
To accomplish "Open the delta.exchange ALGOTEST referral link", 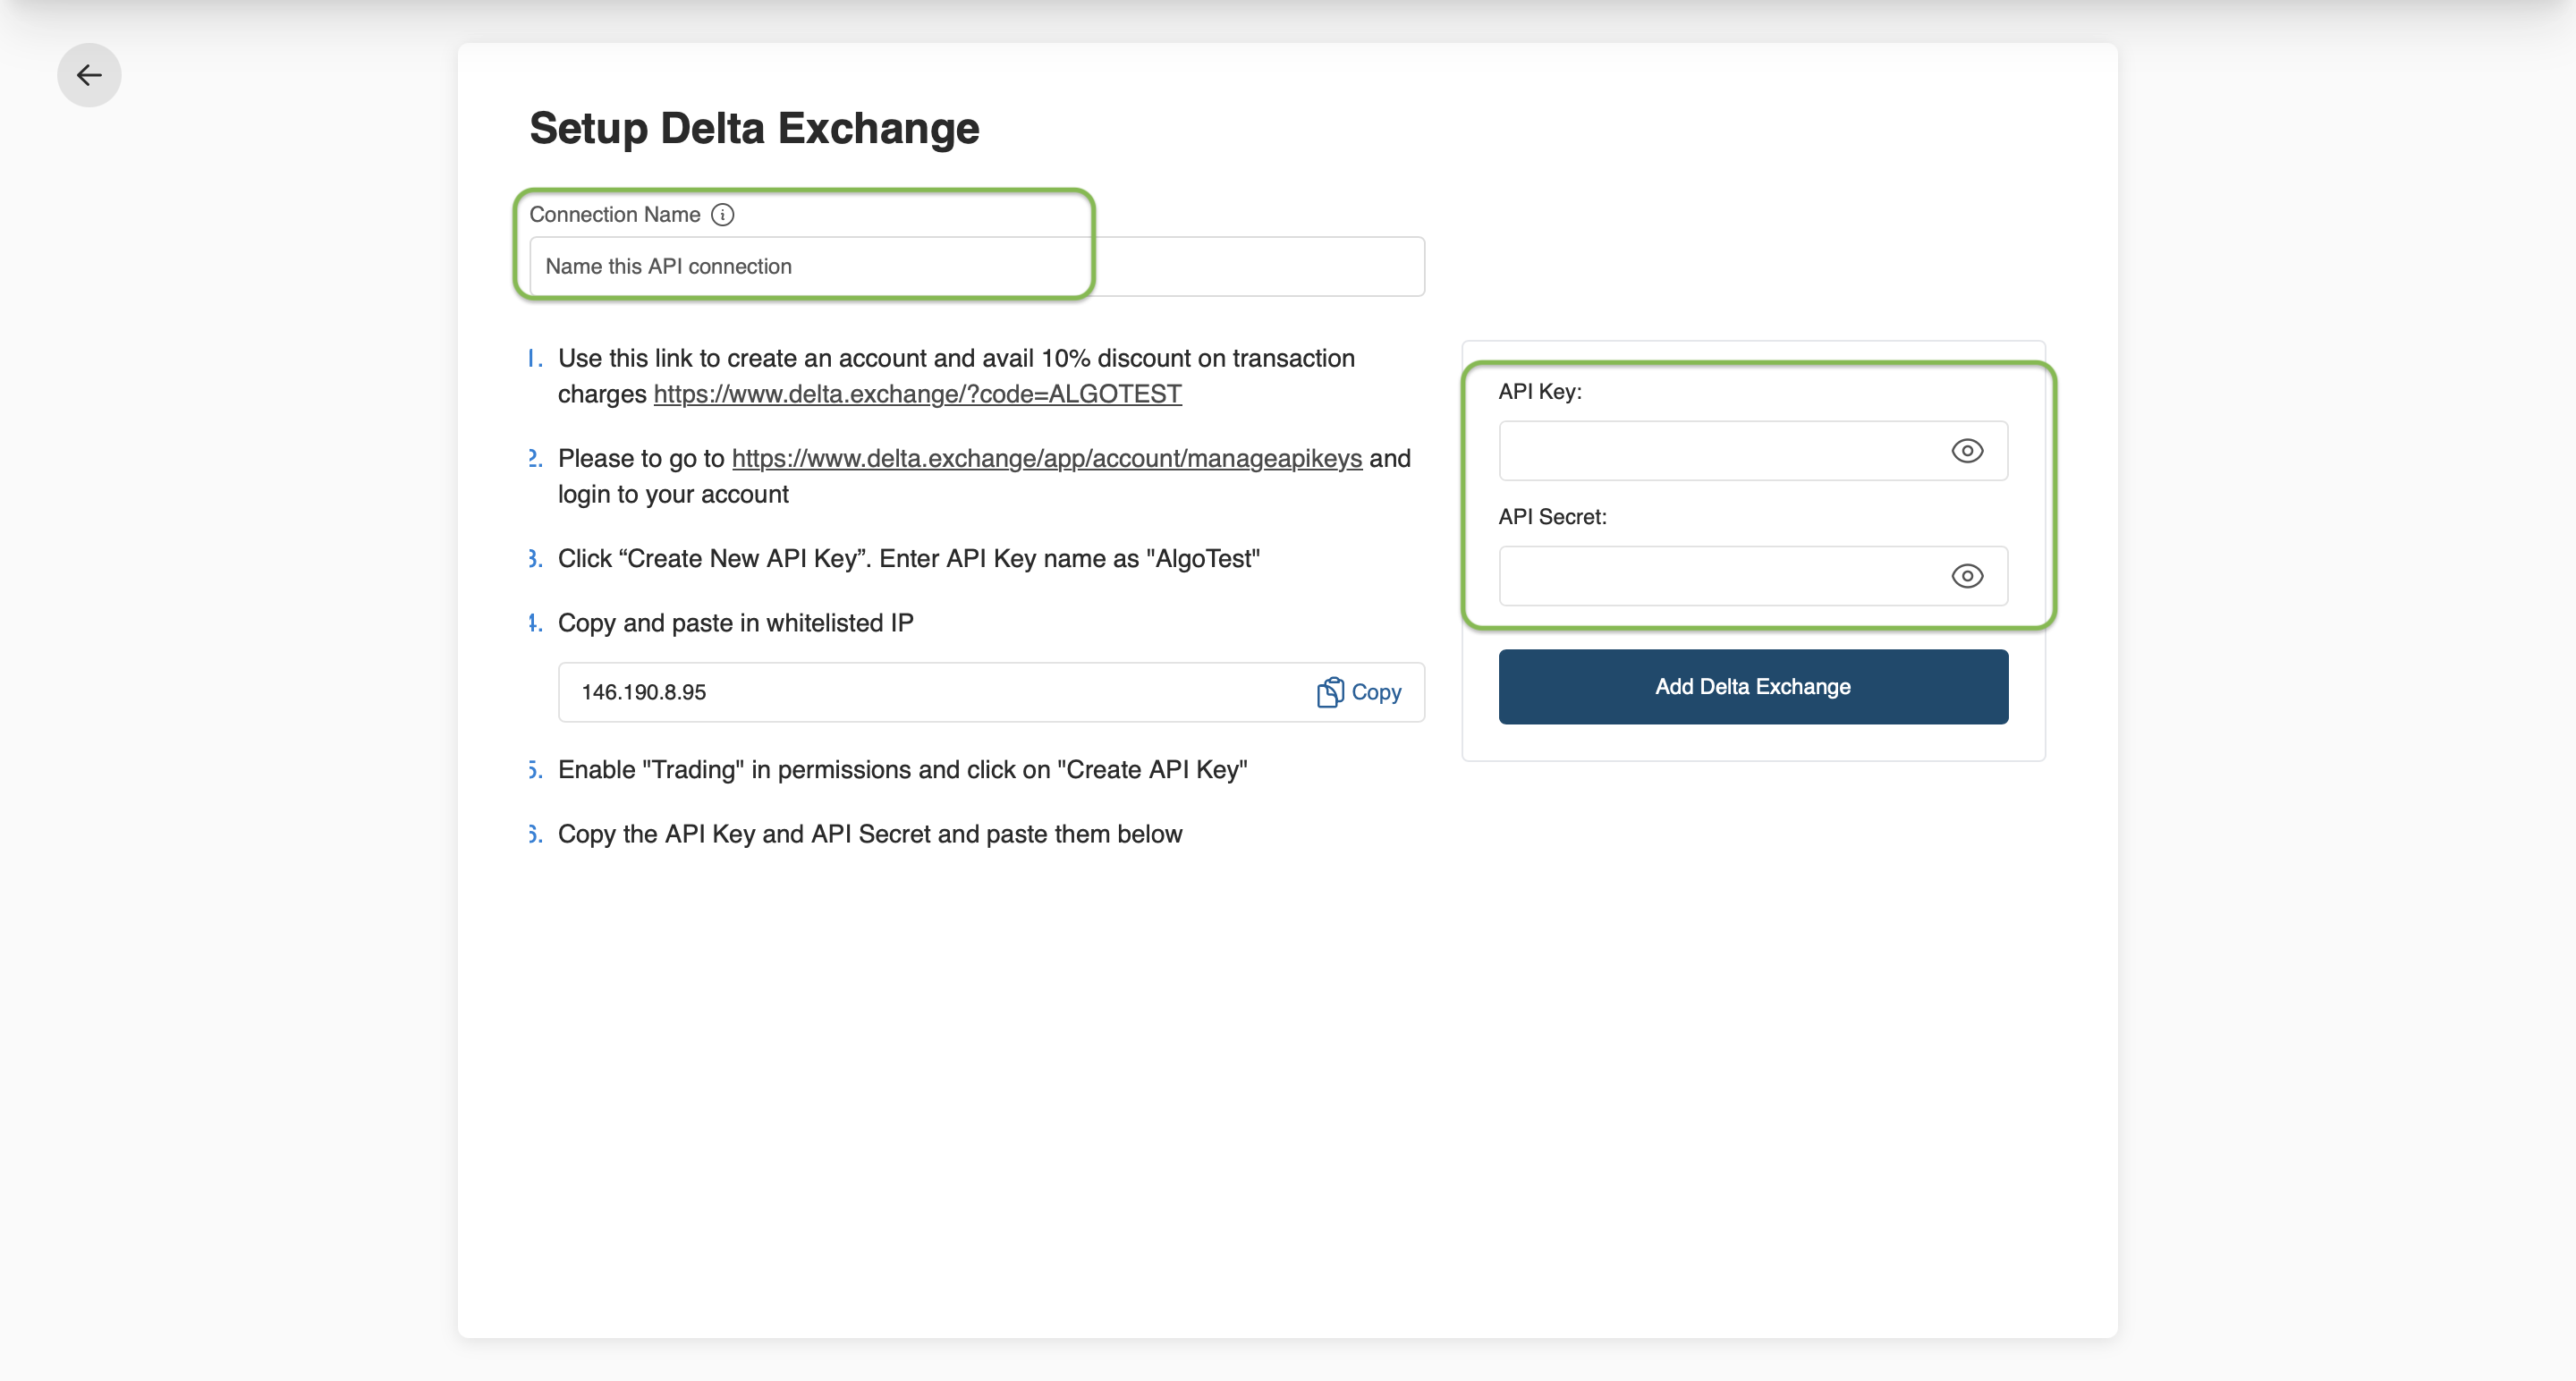I will coord(917,394).
